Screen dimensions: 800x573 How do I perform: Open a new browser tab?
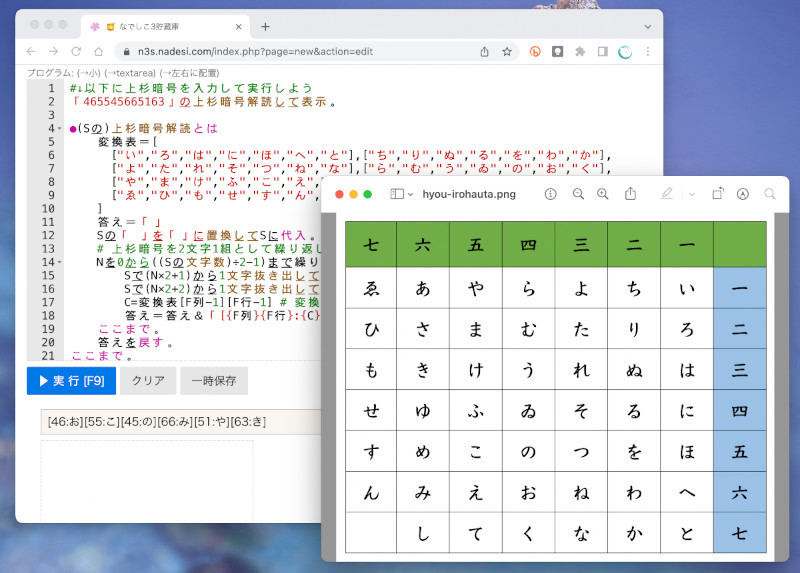265,27
